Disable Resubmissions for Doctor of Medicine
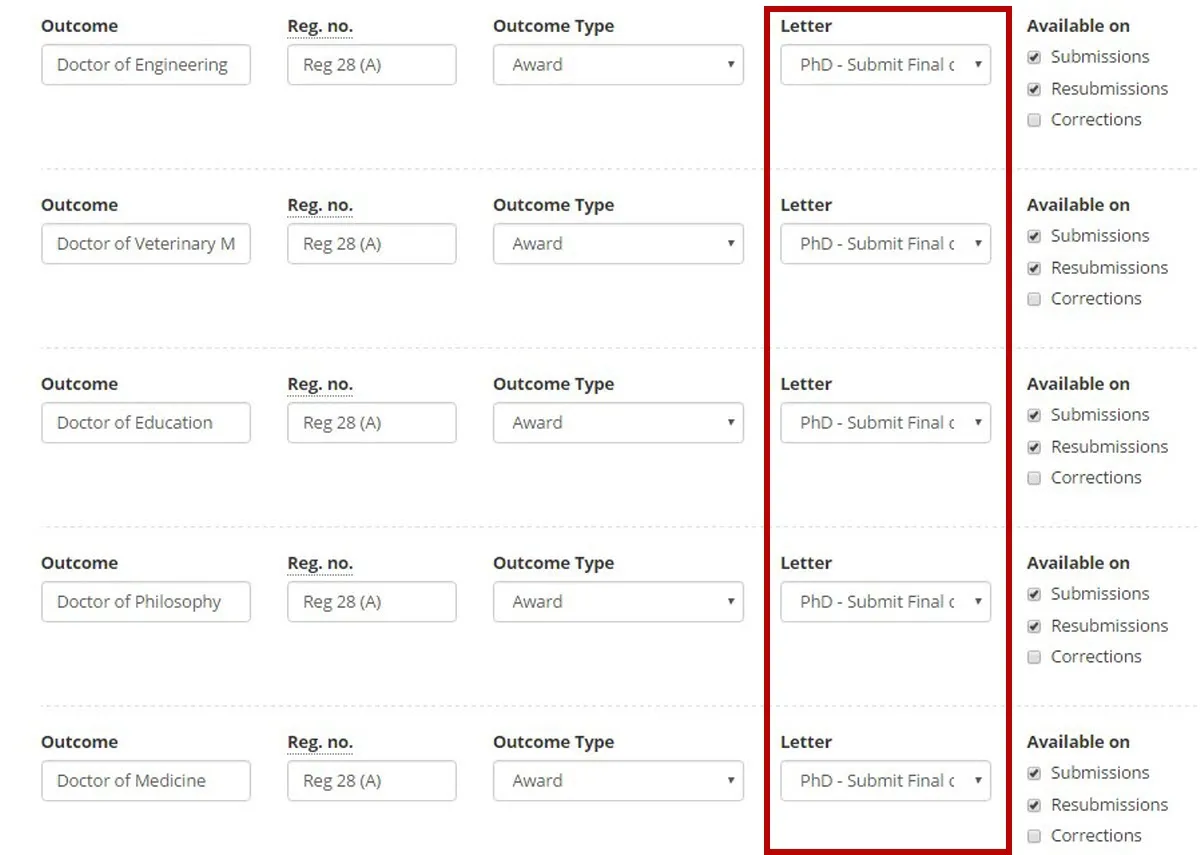The width and height of the screenshot is (1200, 855). click(x=1033, y=804)
